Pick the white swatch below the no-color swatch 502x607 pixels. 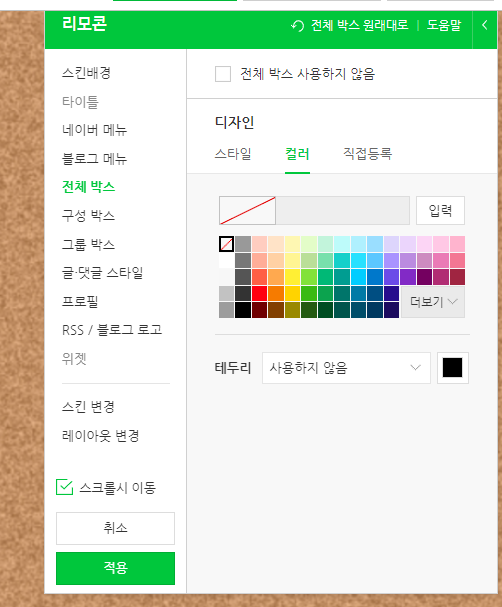click(x=226, y=261)
